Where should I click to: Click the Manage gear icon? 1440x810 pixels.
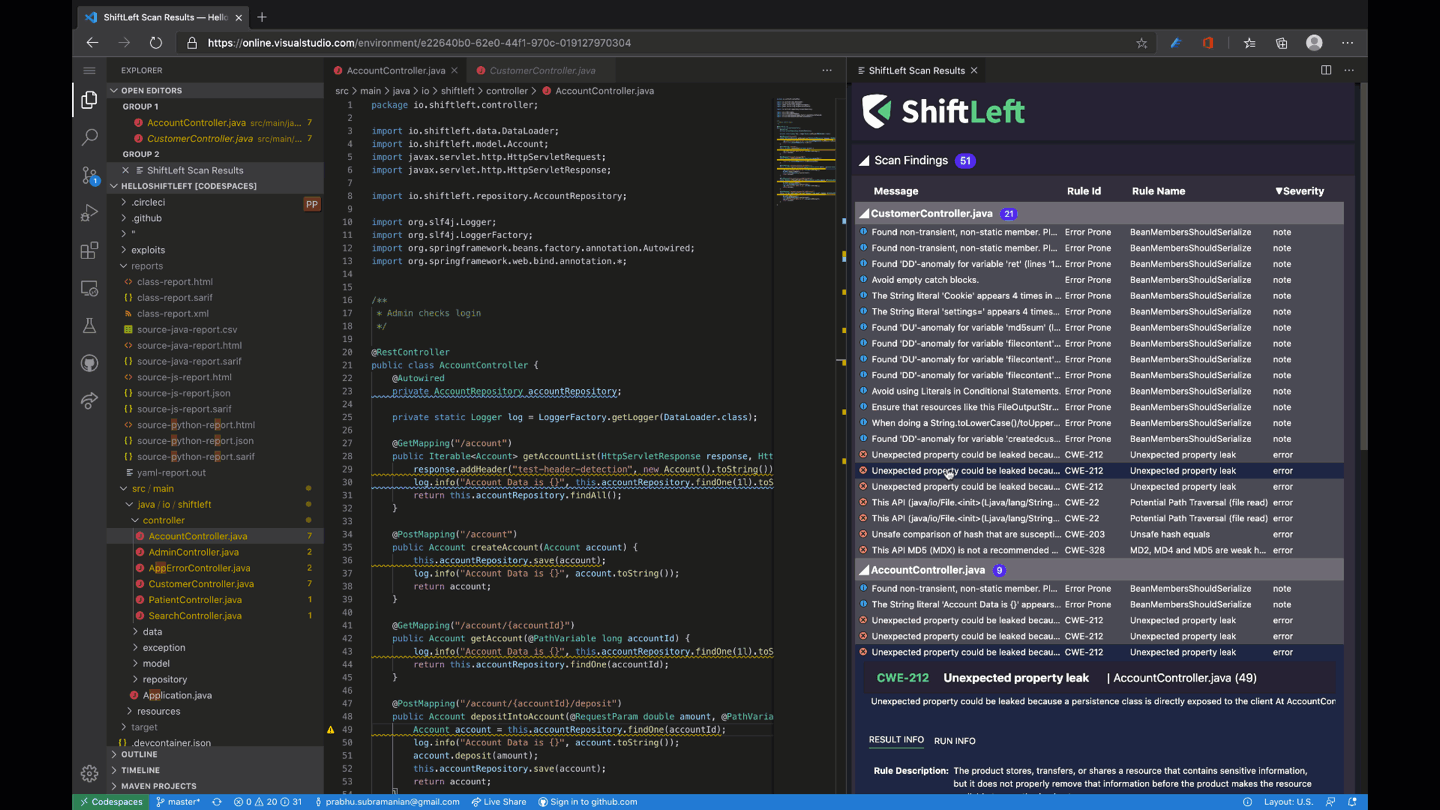(89, 773)
